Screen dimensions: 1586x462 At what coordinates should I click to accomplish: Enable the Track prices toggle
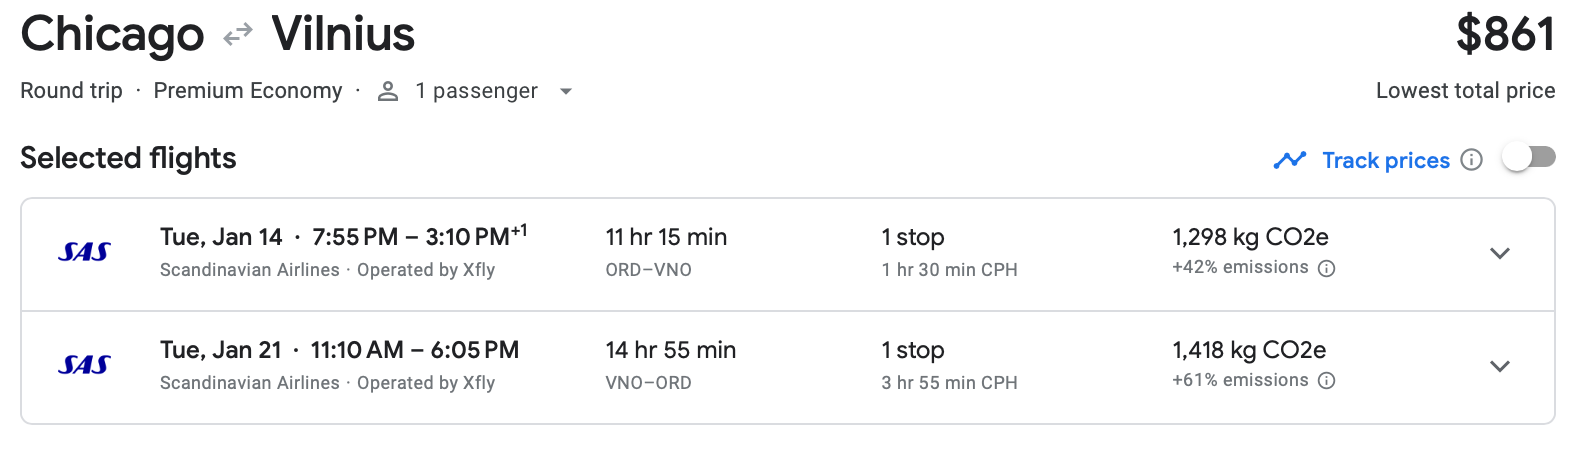1529,158
